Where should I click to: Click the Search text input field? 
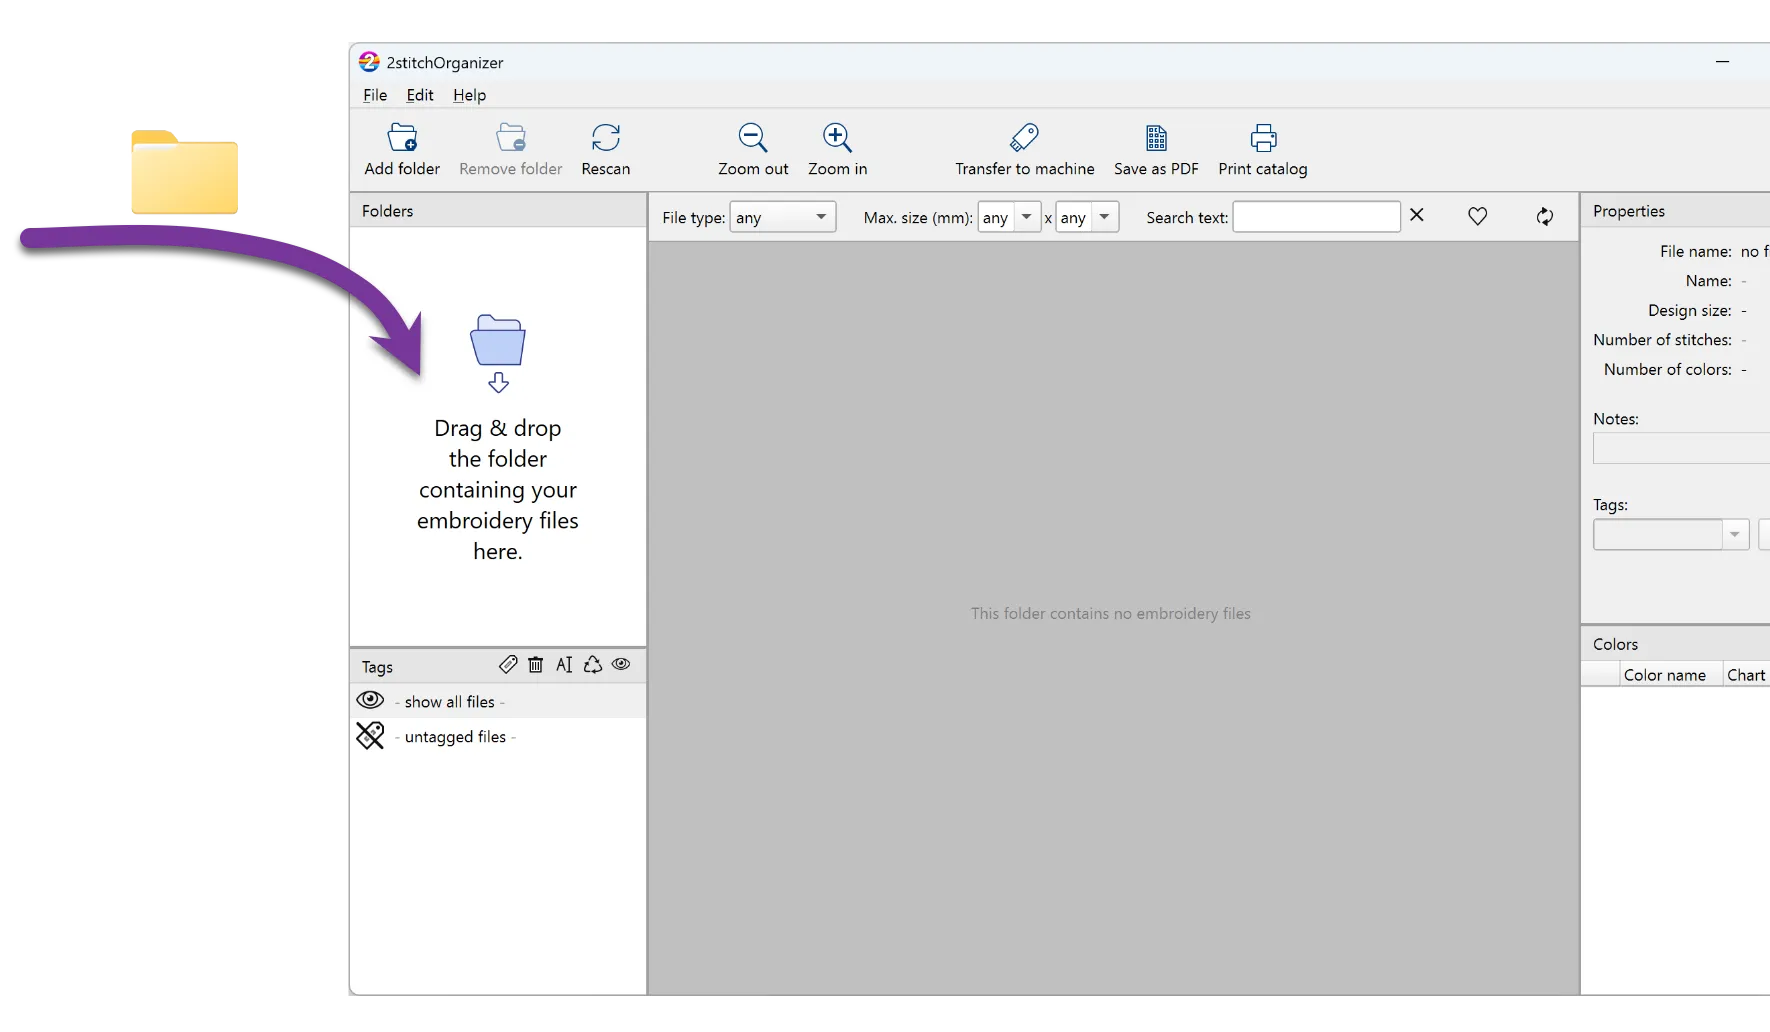click(1316, 217)
